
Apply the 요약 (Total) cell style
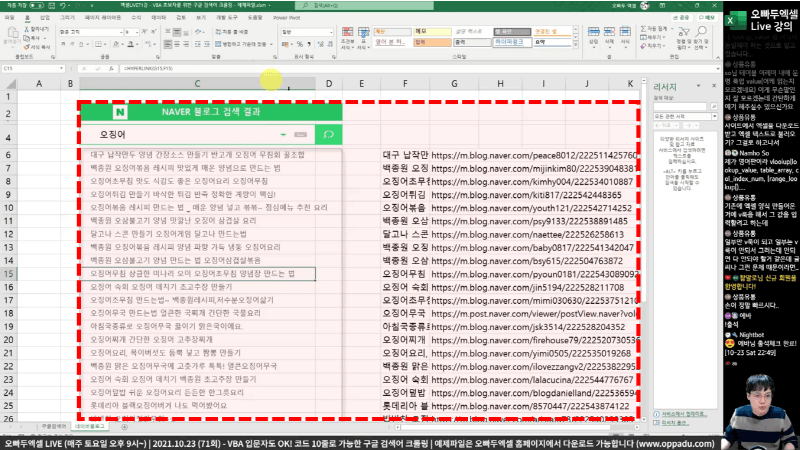(552, 42)
